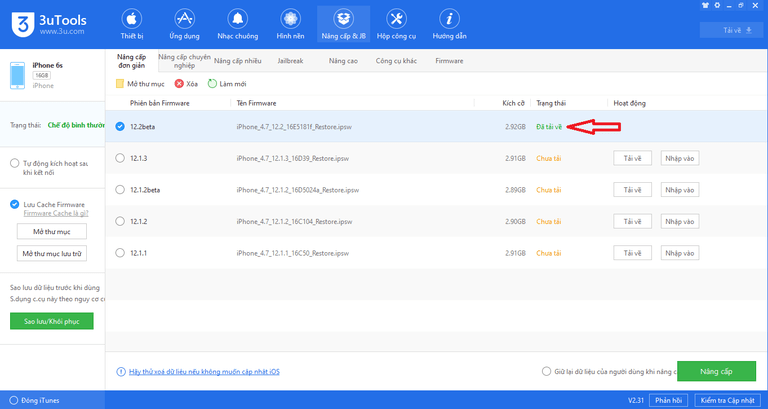Click Kiểm tra Cập nhật button

(x=727, y=400)
